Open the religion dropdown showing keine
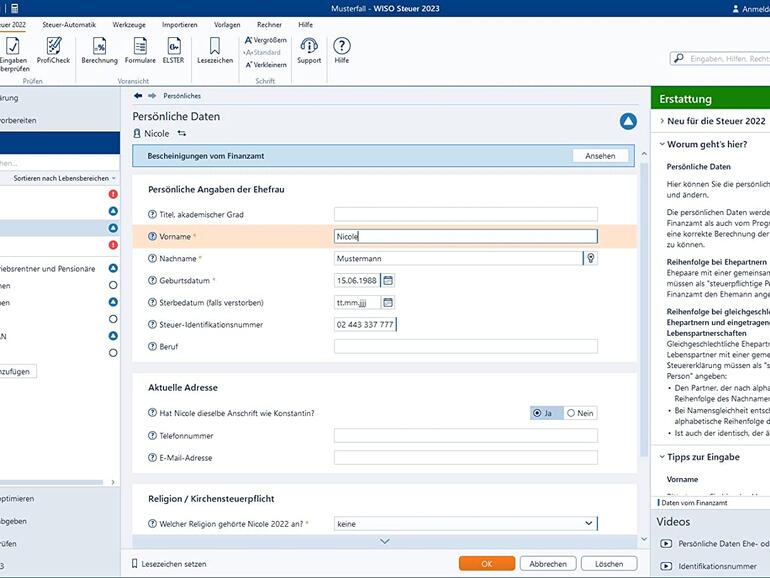Screen dimensions: 770x578 (465, 523)
